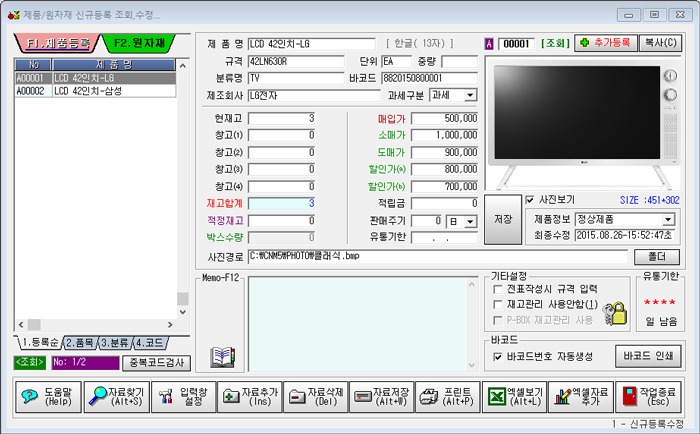This screenshot has width=700, height=434.
Task: Click the 저장 save button
Action: (x=503, y=219)
